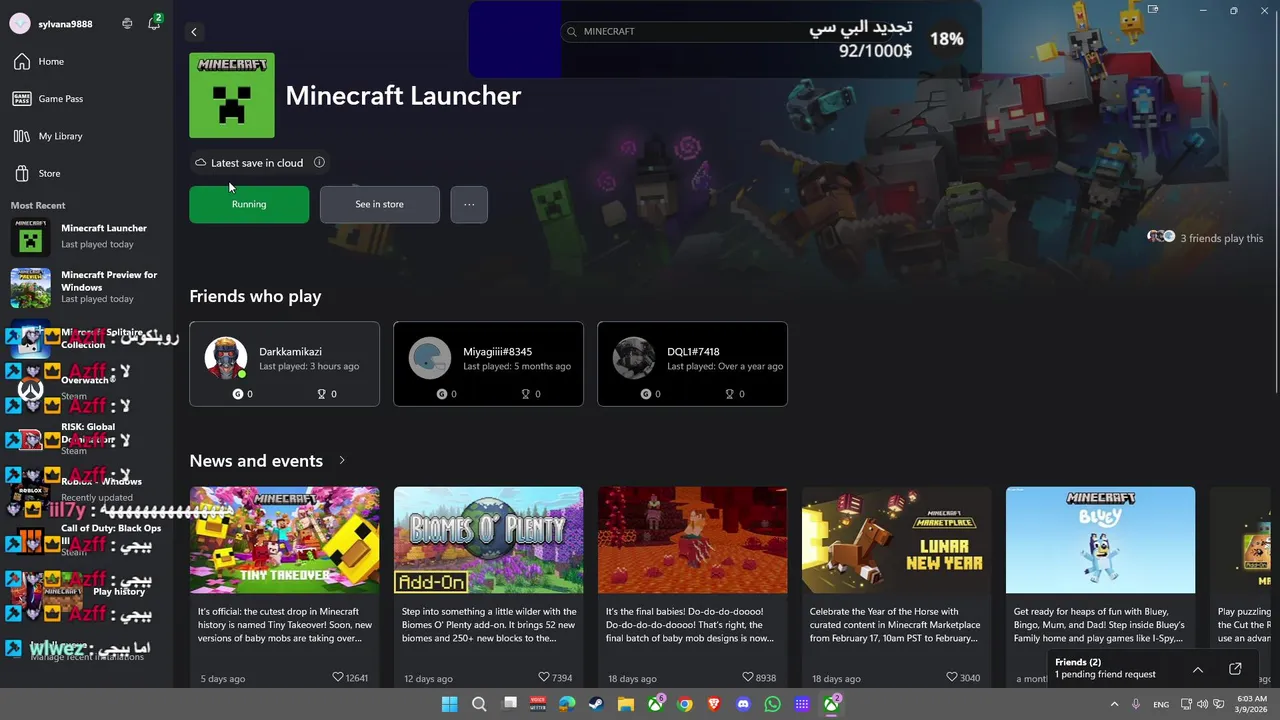
Task: Click the info icon next to Latest save in cloud
Action: [x=319, y=163]
